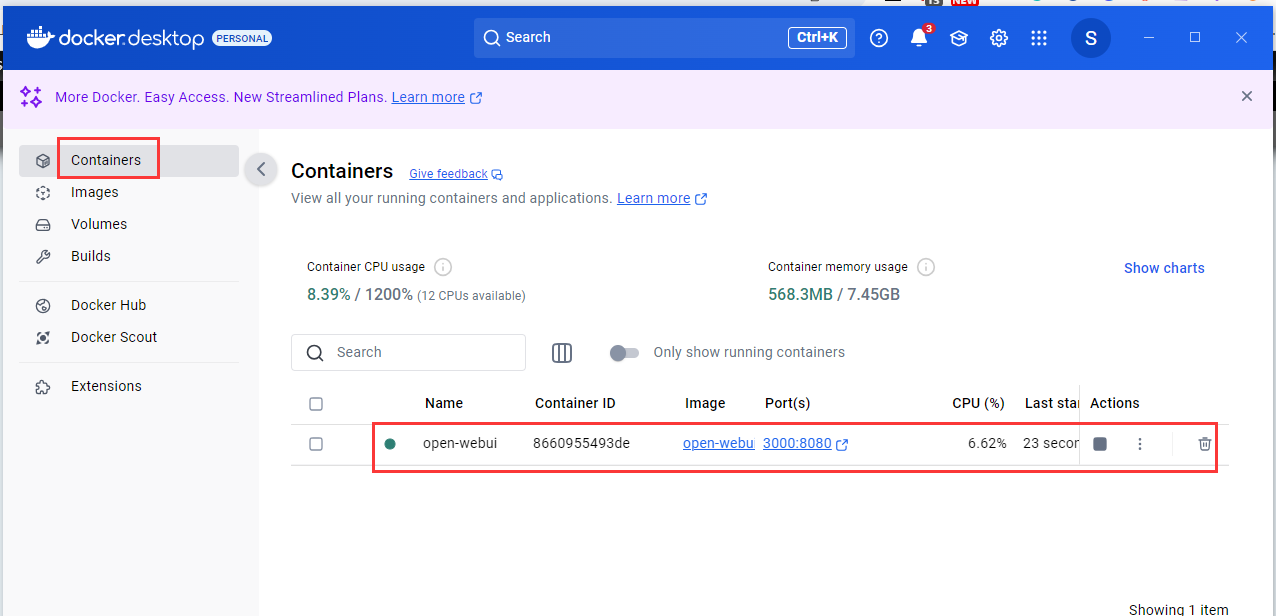The width and height of the screenshot is (1276, 616).
Task: Click the Container memory usage info icon
Action: click(x=926, y=267)
